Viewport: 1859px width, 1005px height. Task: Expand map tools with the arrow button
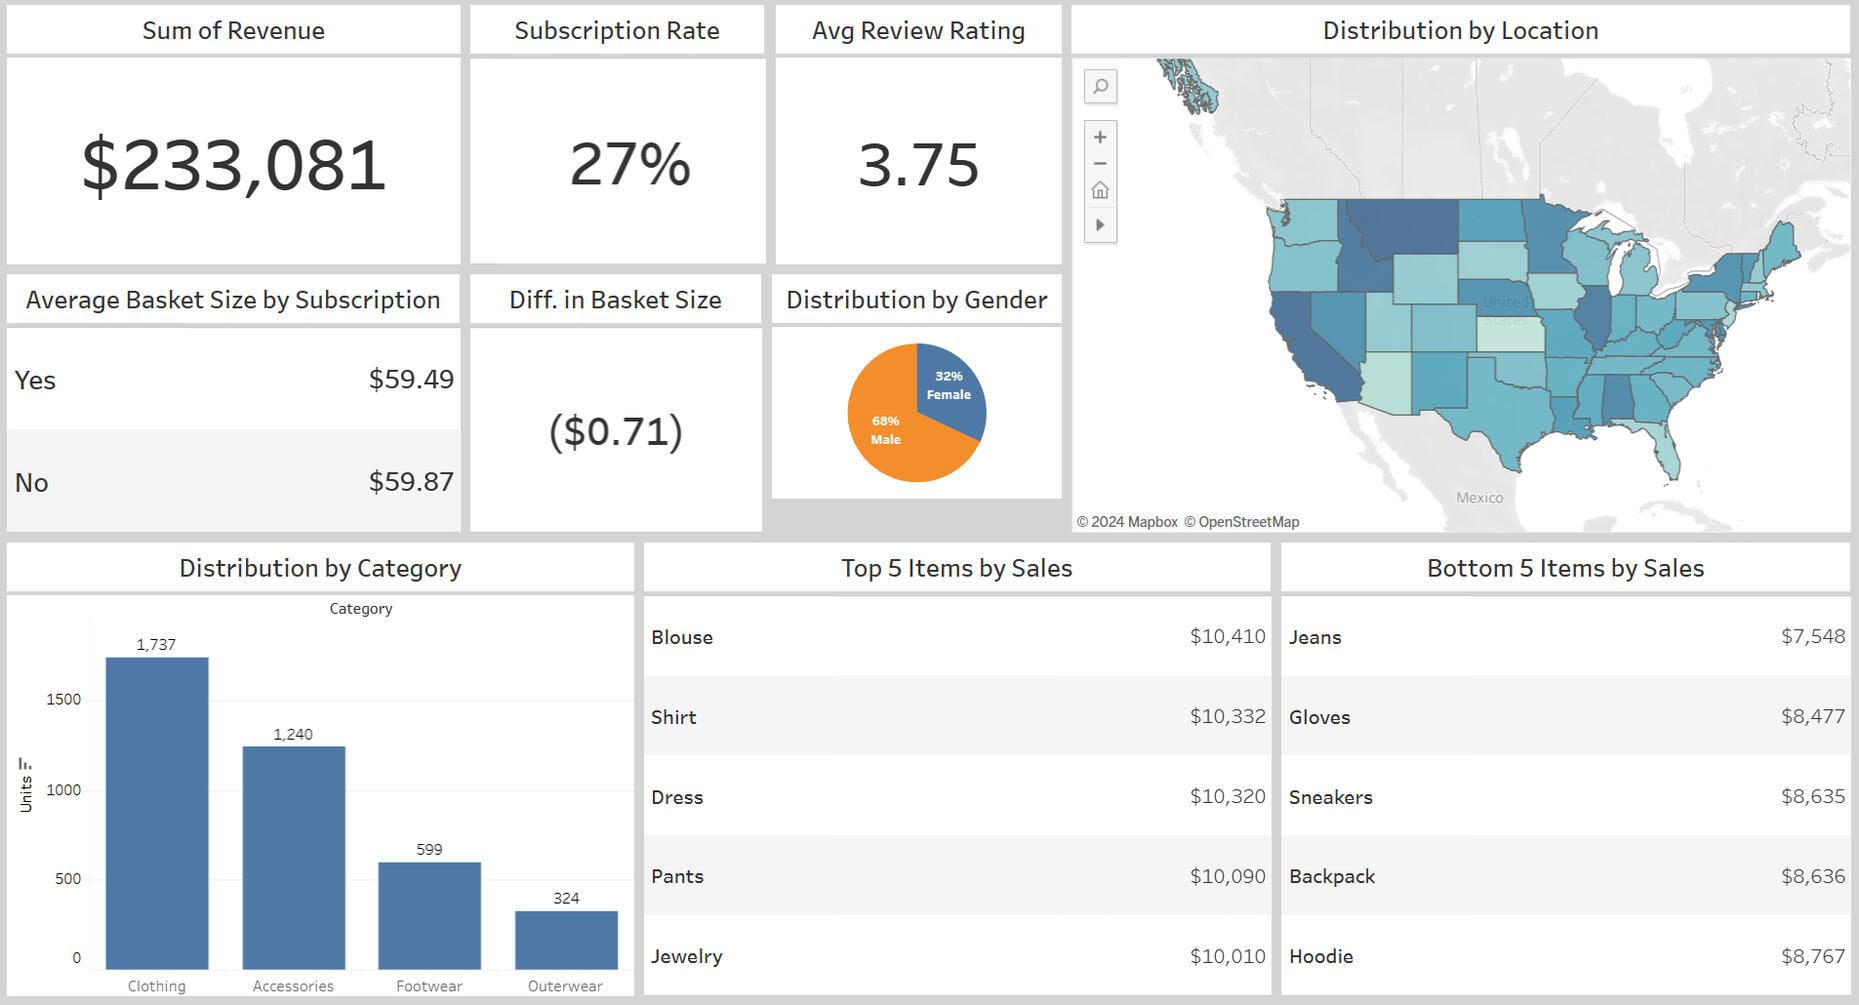pyautogui.click(x=1100, y=225)
